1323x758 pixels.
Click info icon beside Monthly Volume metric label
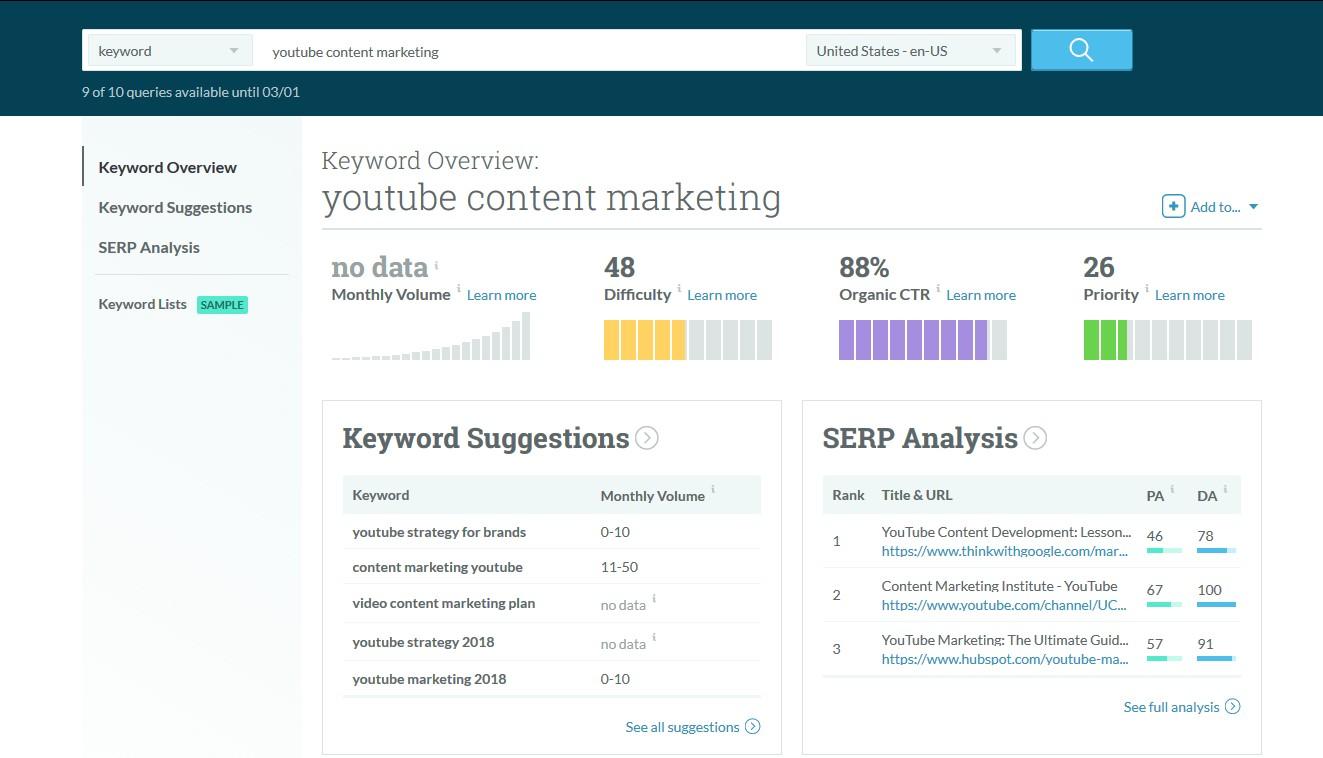tap(459, 289)
